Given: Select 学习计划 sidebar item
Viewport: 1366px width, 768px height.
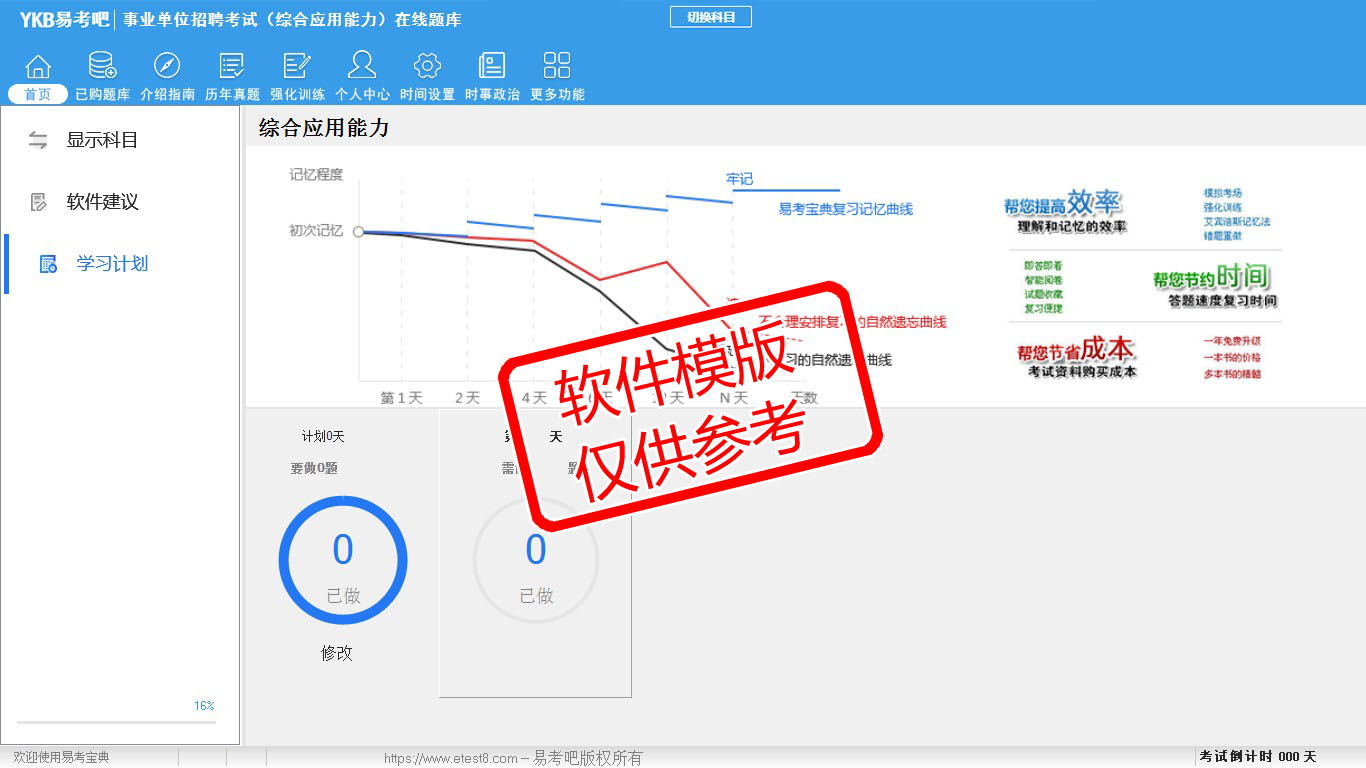Looking at the screenshot, I should point(111,264).
